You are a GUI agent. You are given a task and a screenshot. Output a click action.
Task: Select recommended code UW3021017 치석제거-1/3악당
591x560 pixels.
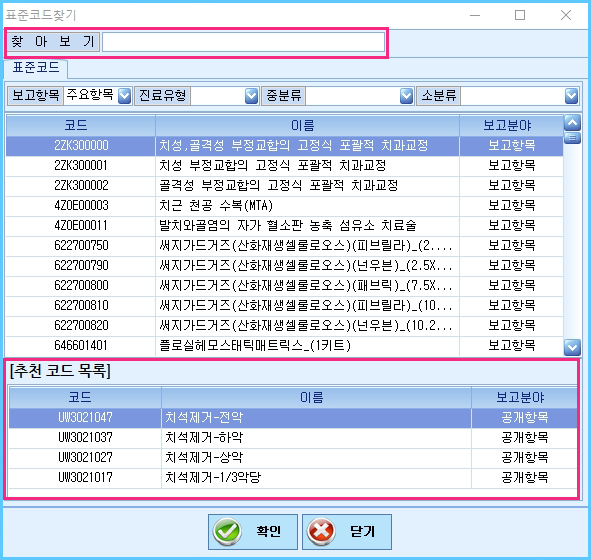(x=293, y=477)
